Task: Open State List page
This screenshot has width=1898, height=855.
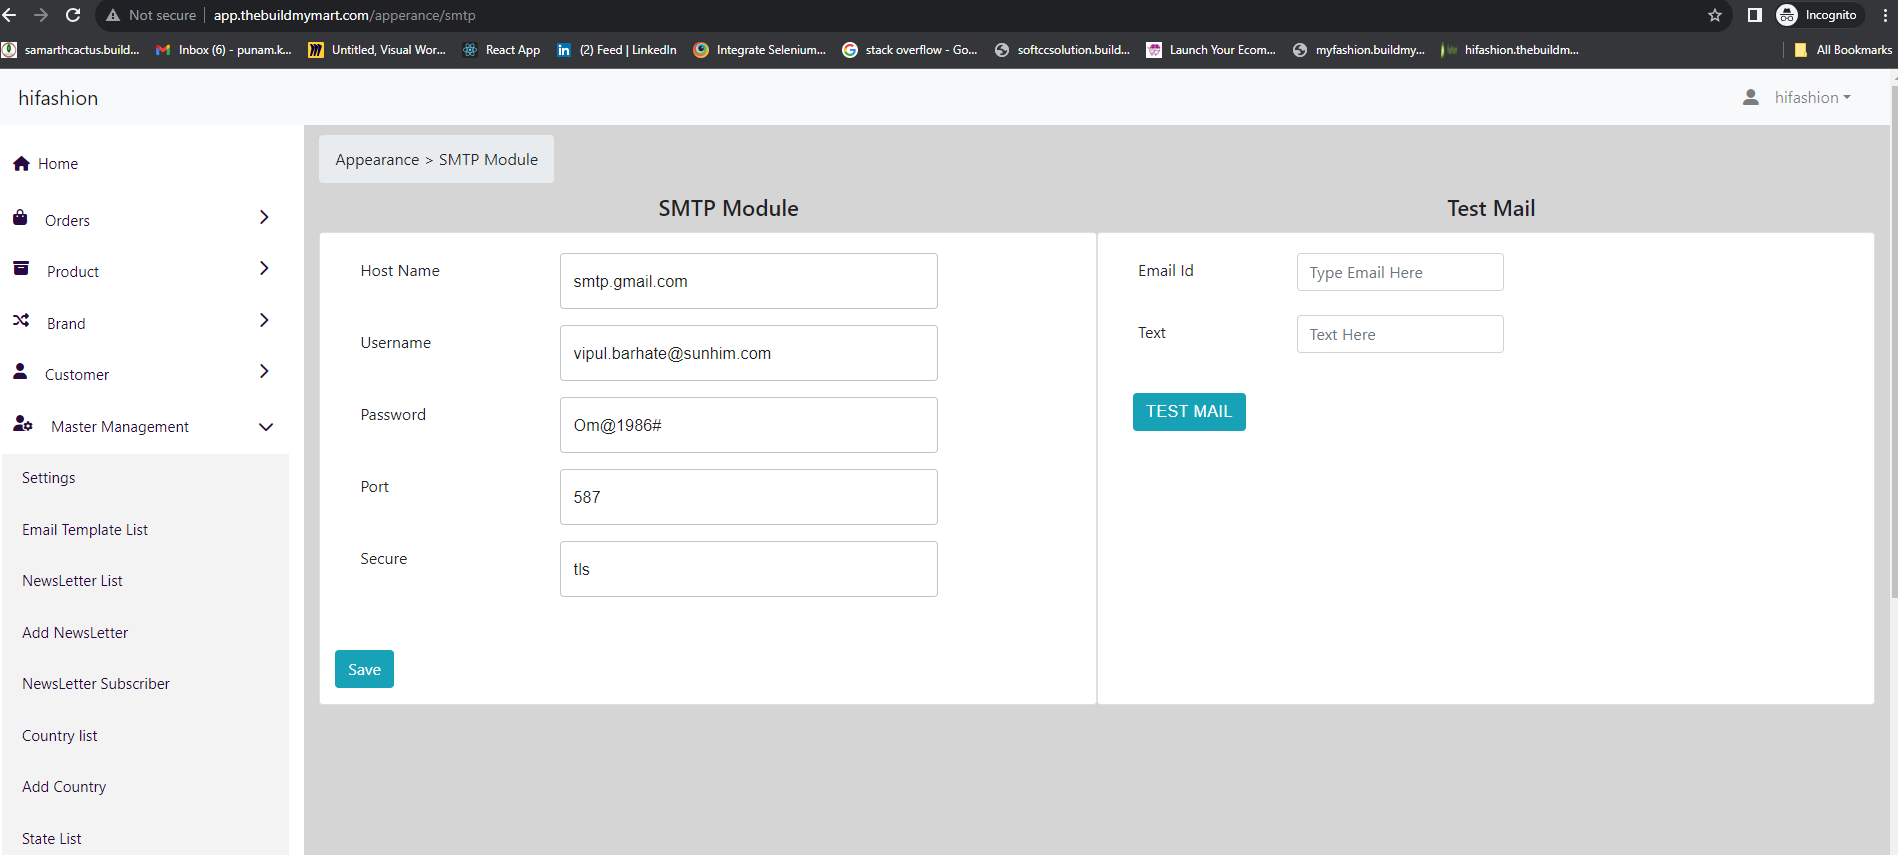Action: pos(52,839)
